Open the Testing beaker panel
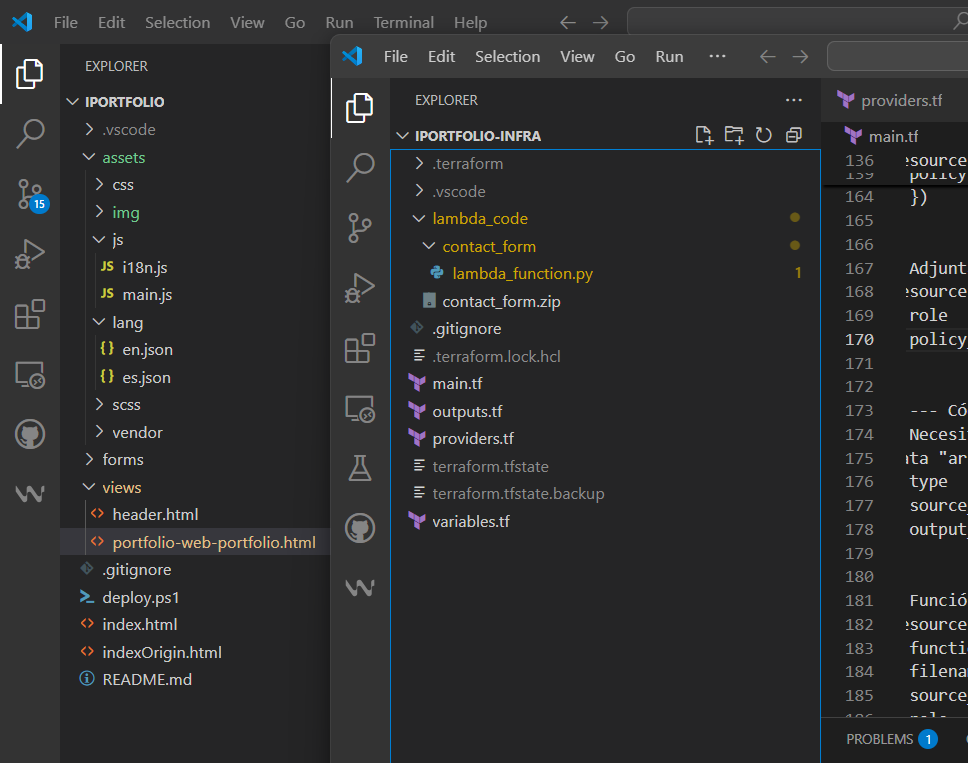The height and width of the screenshot is (763, 968). click(x=360, y=467)
